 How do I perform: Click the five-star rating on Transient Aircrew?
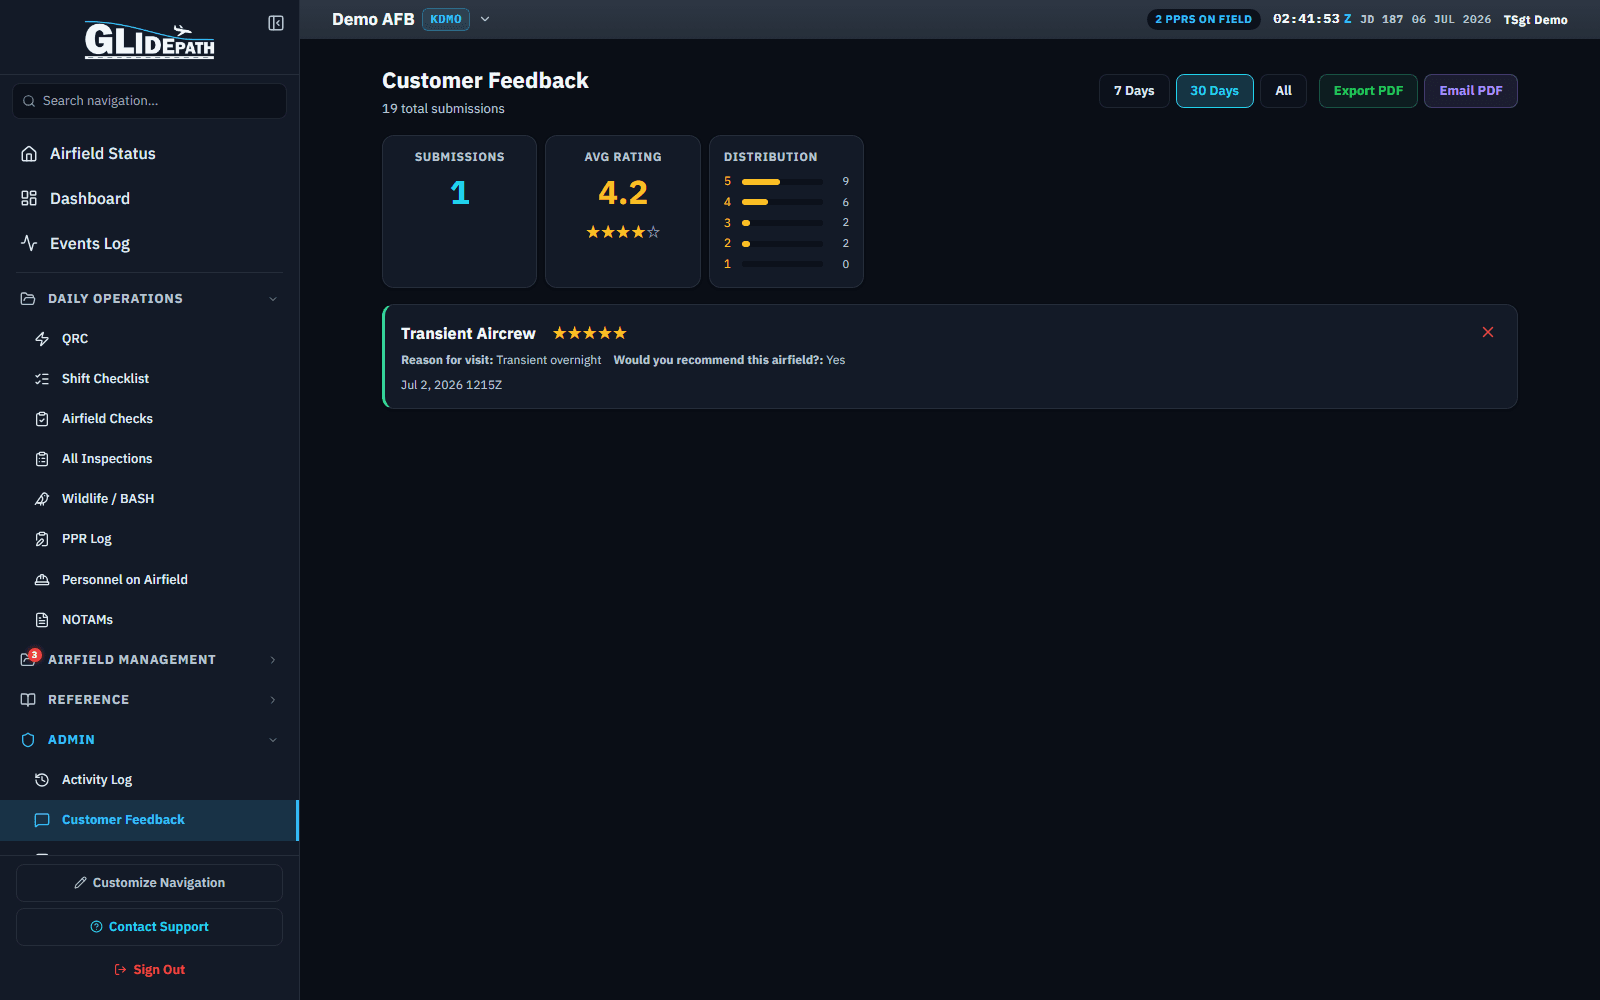click(x=590, y=333)
